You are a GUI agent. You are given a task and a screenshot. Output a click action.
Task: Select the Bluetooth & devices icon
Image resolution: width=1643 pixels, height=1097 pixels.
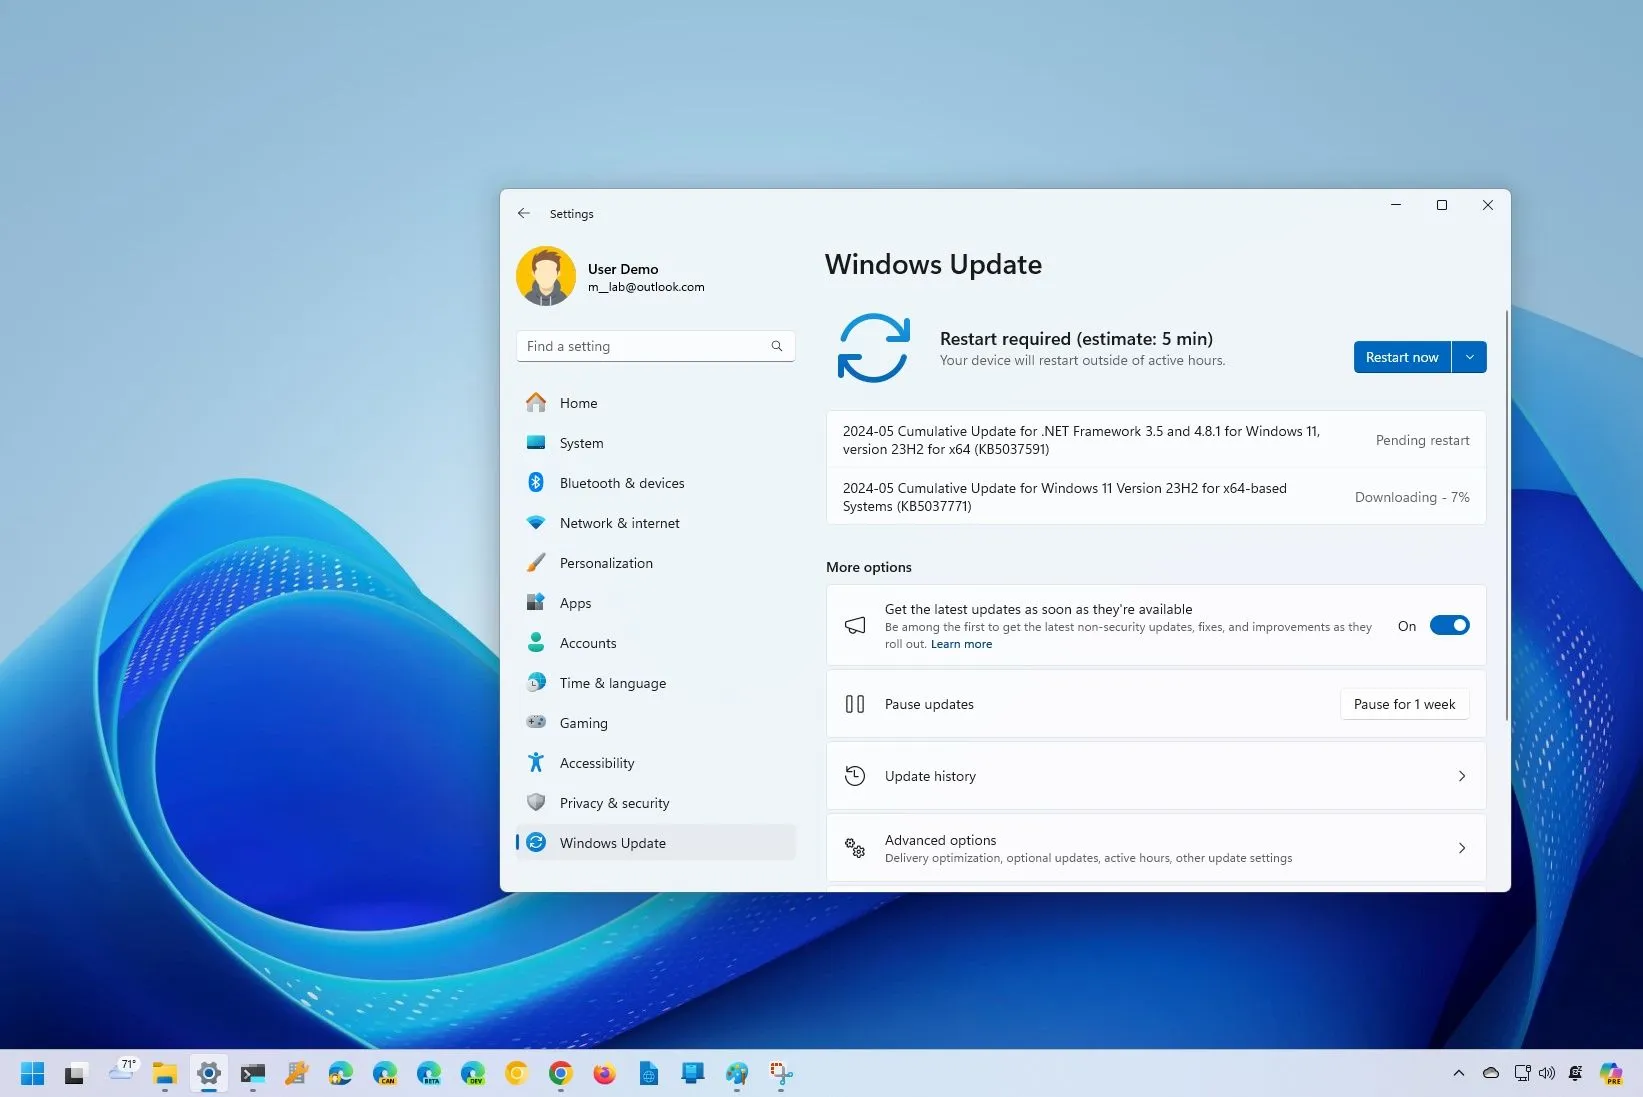coord(537,482)
